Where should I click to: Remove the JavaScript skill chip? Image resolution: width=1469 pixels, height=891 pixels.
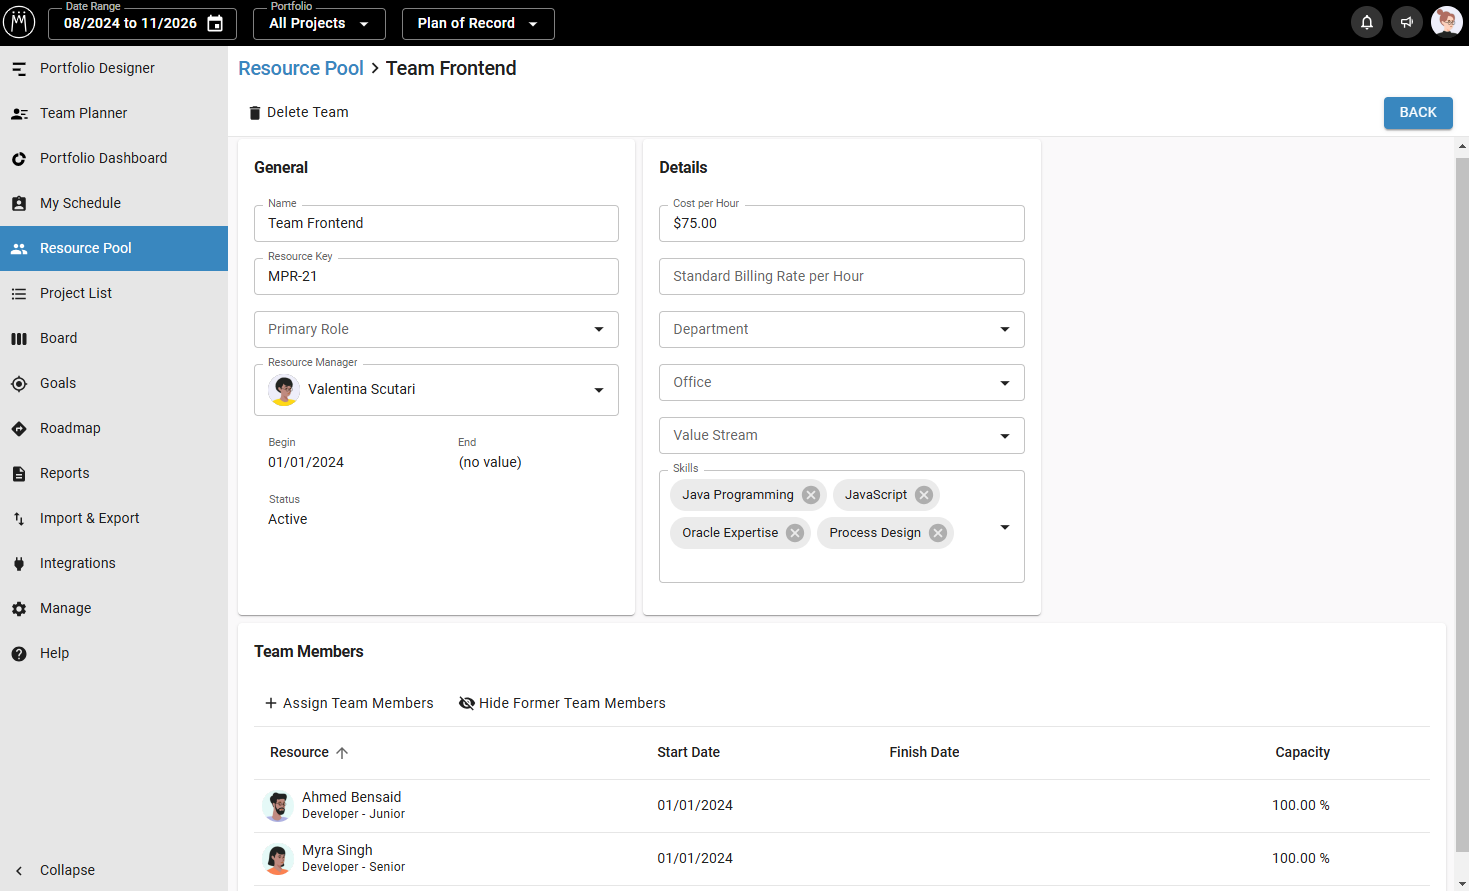pos(924,495)
